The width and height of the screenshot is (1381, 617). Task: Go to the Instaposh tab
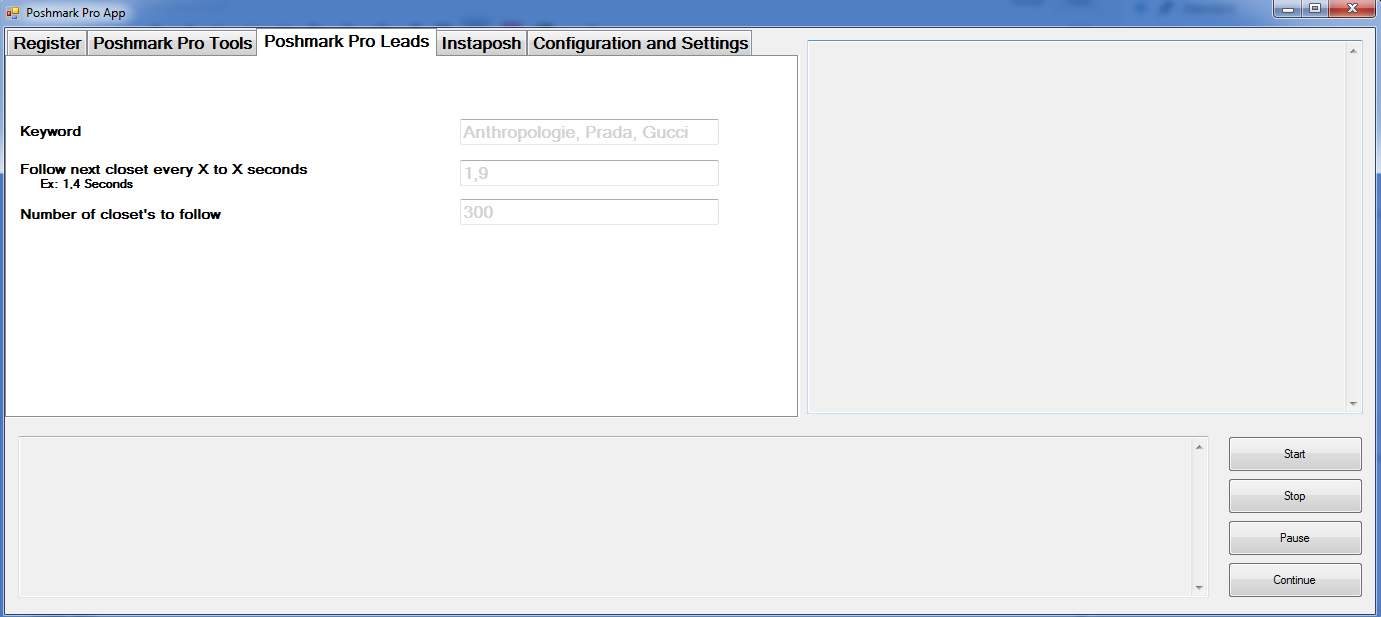click(x=481, y=43)
